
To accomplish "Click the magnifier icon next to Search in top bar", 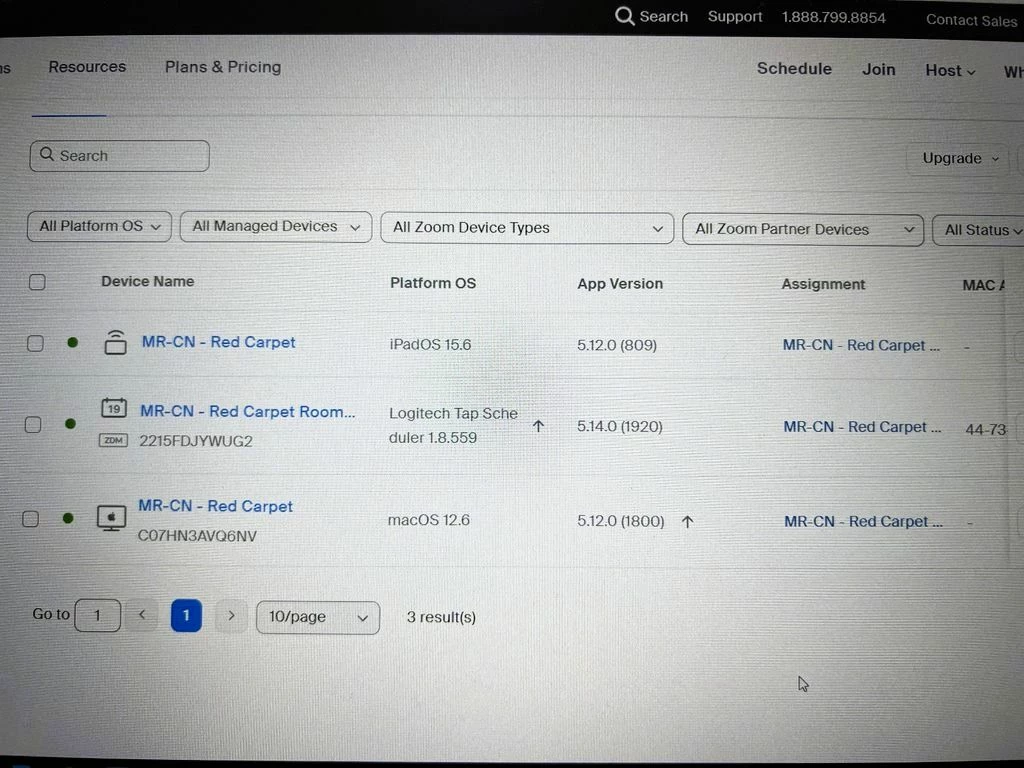I will click(624, 16).
